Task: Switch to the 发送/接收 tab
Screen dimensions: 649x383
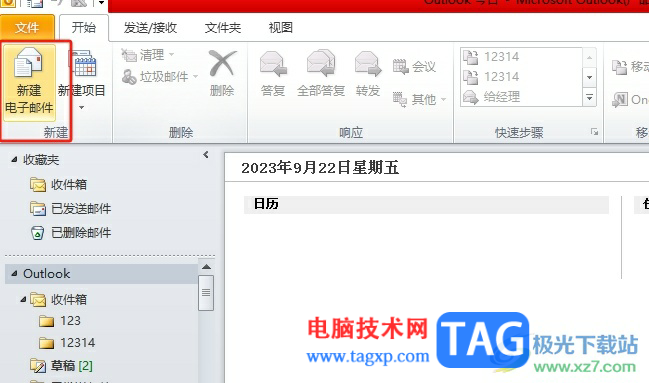Action: tap(150, 28)
